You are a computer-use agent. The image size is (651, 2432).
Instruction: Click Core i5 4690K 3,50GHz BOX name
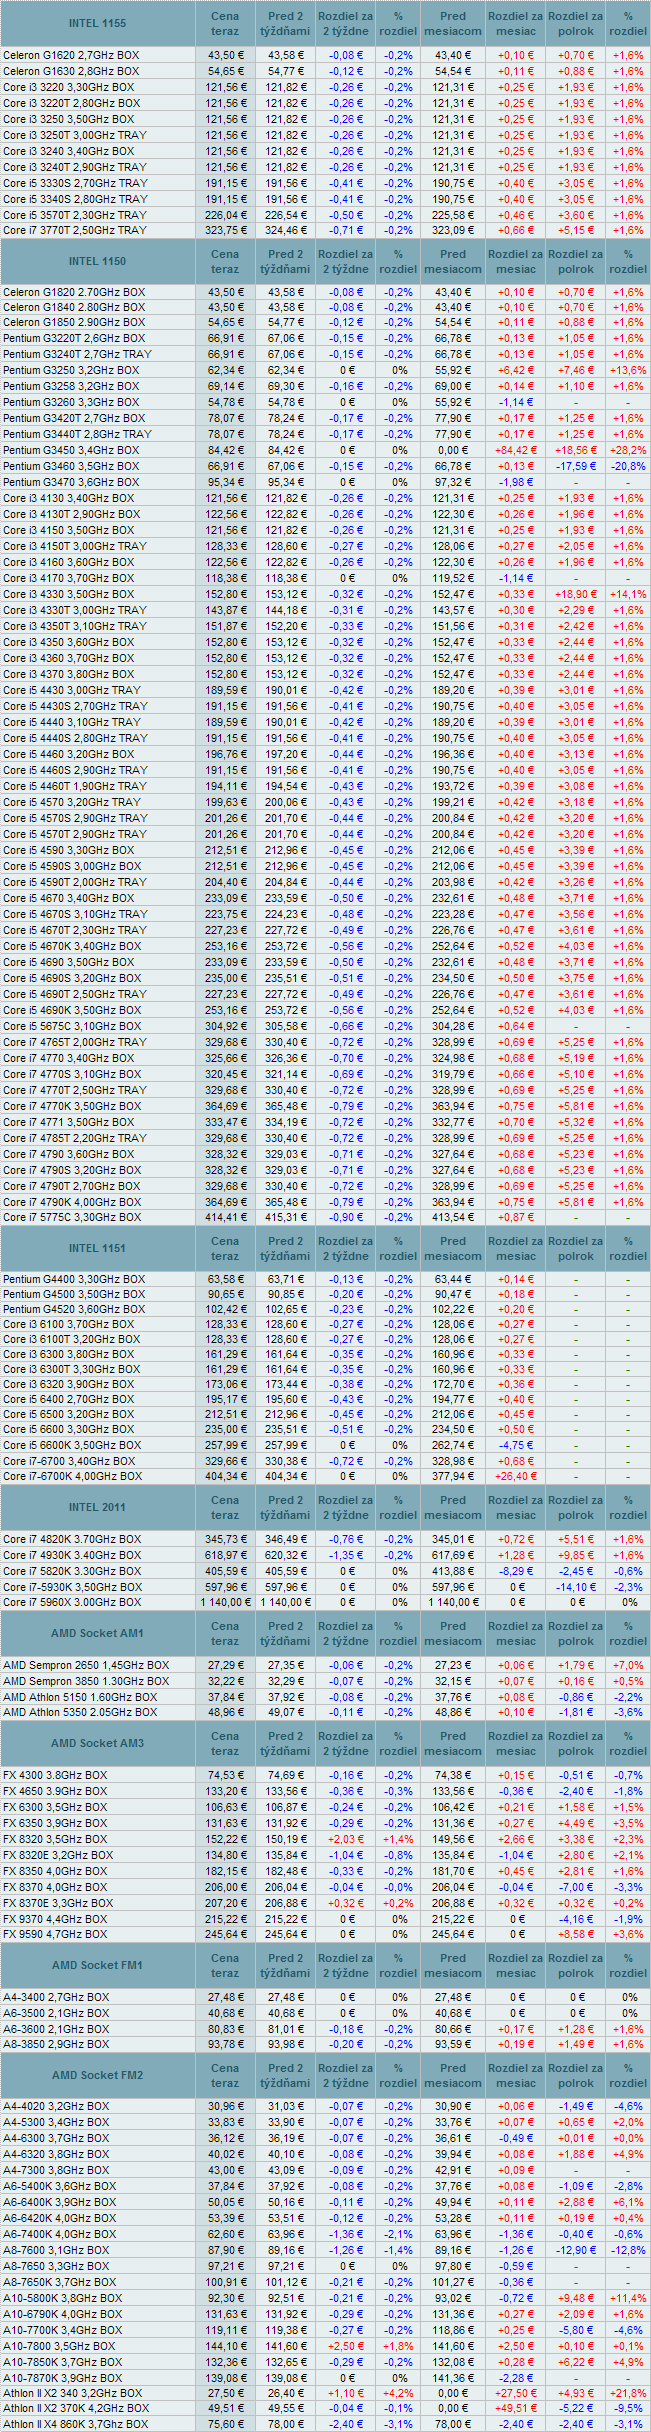click(x=71, y=1010)
